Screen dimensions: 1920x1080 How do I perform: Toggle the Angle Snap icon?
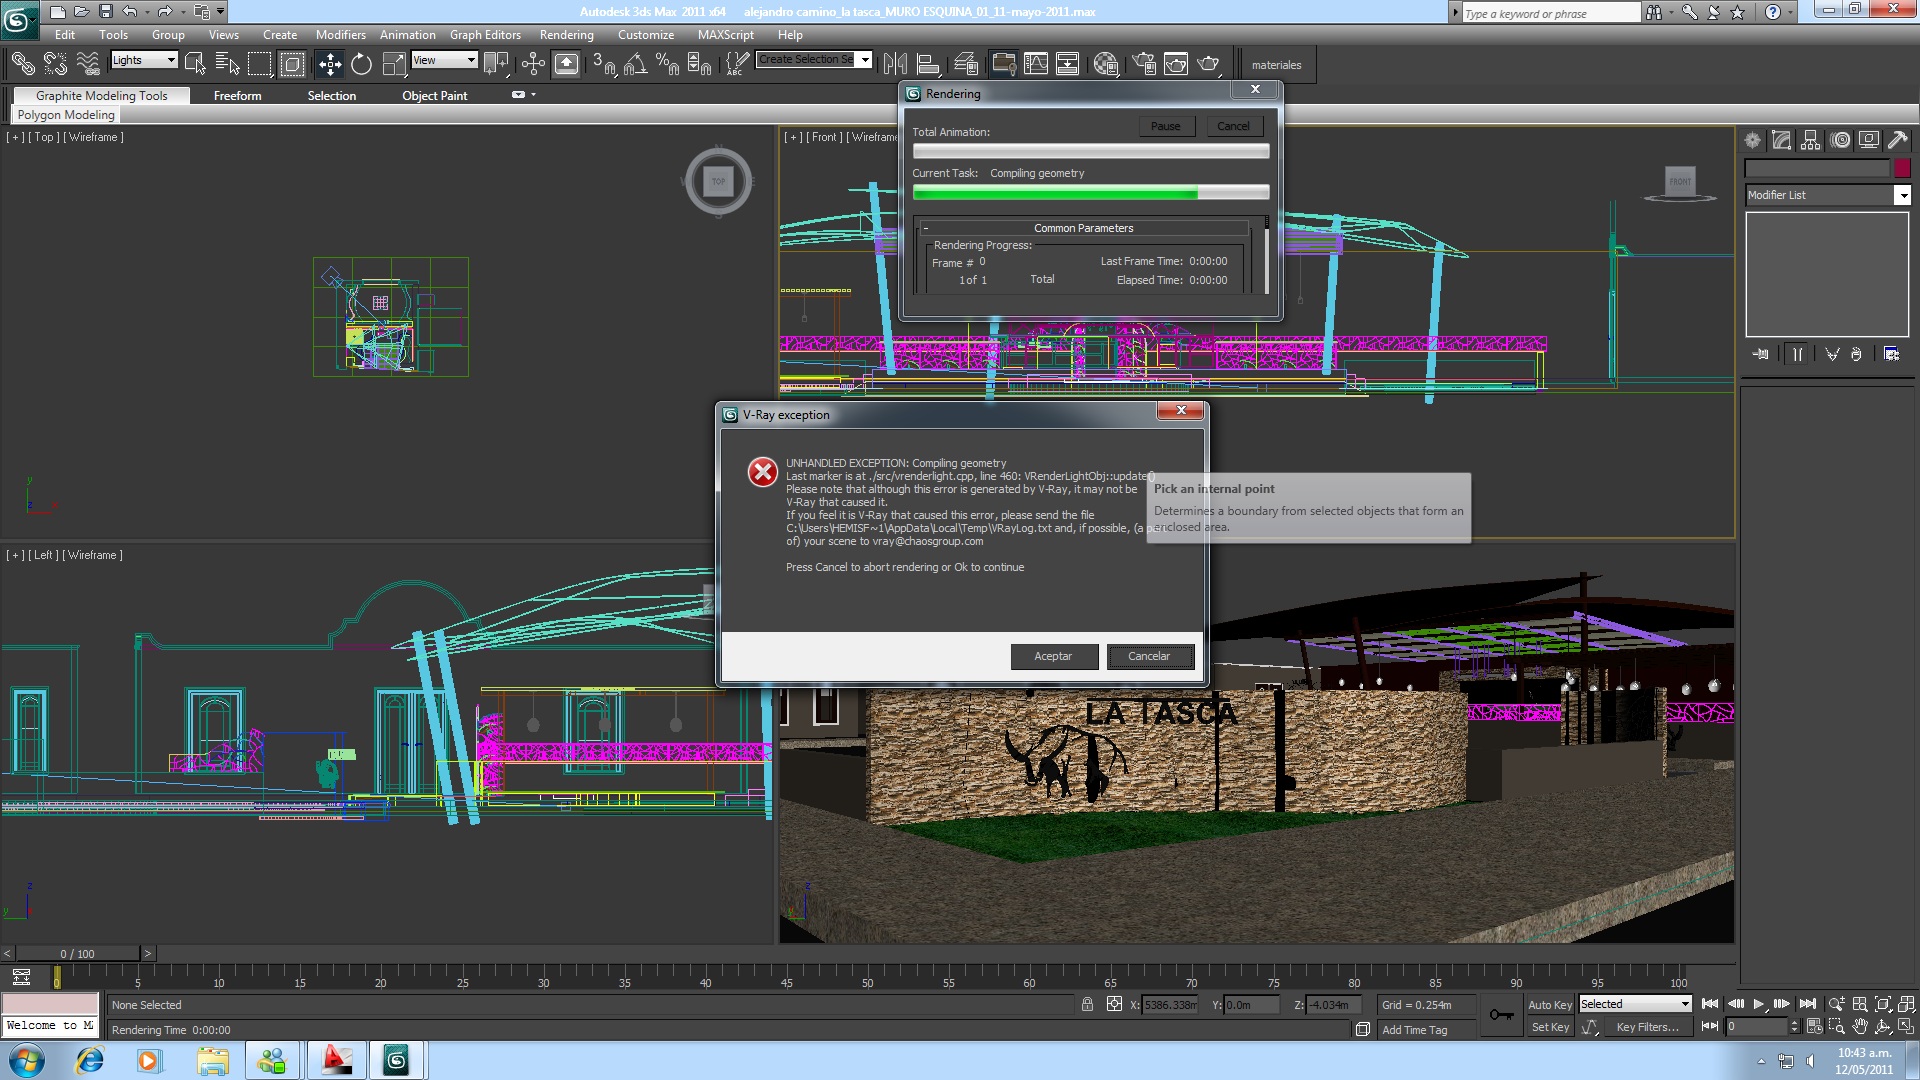[634, 65]
